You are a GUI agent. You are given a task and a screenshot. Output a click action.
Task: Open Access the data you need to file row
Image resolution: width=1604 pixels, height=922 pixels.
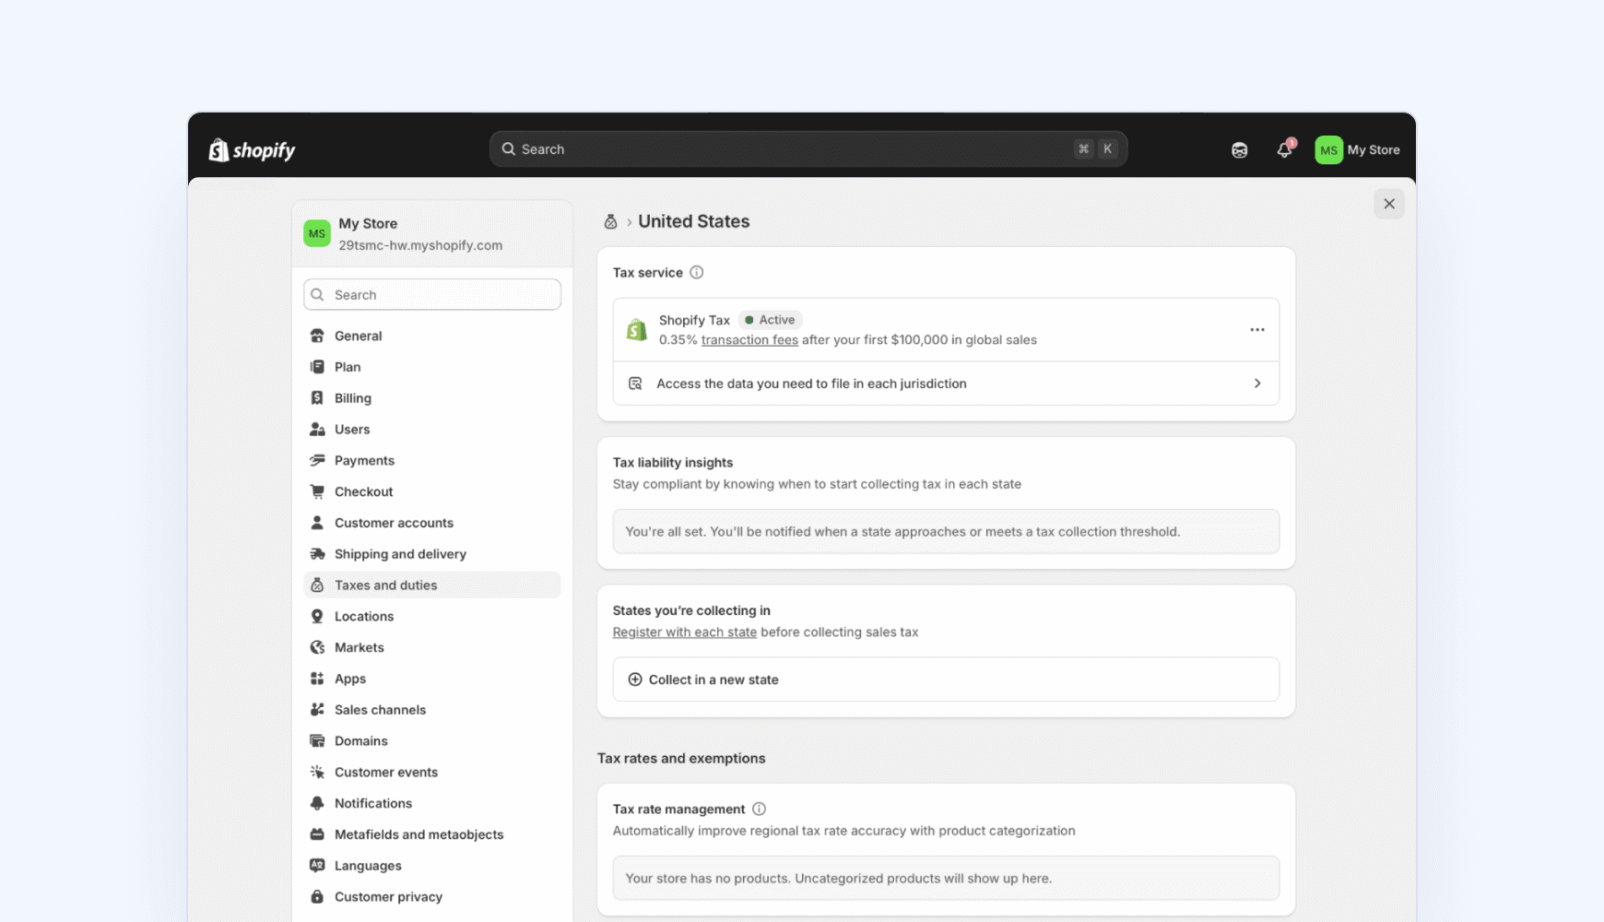946,383
